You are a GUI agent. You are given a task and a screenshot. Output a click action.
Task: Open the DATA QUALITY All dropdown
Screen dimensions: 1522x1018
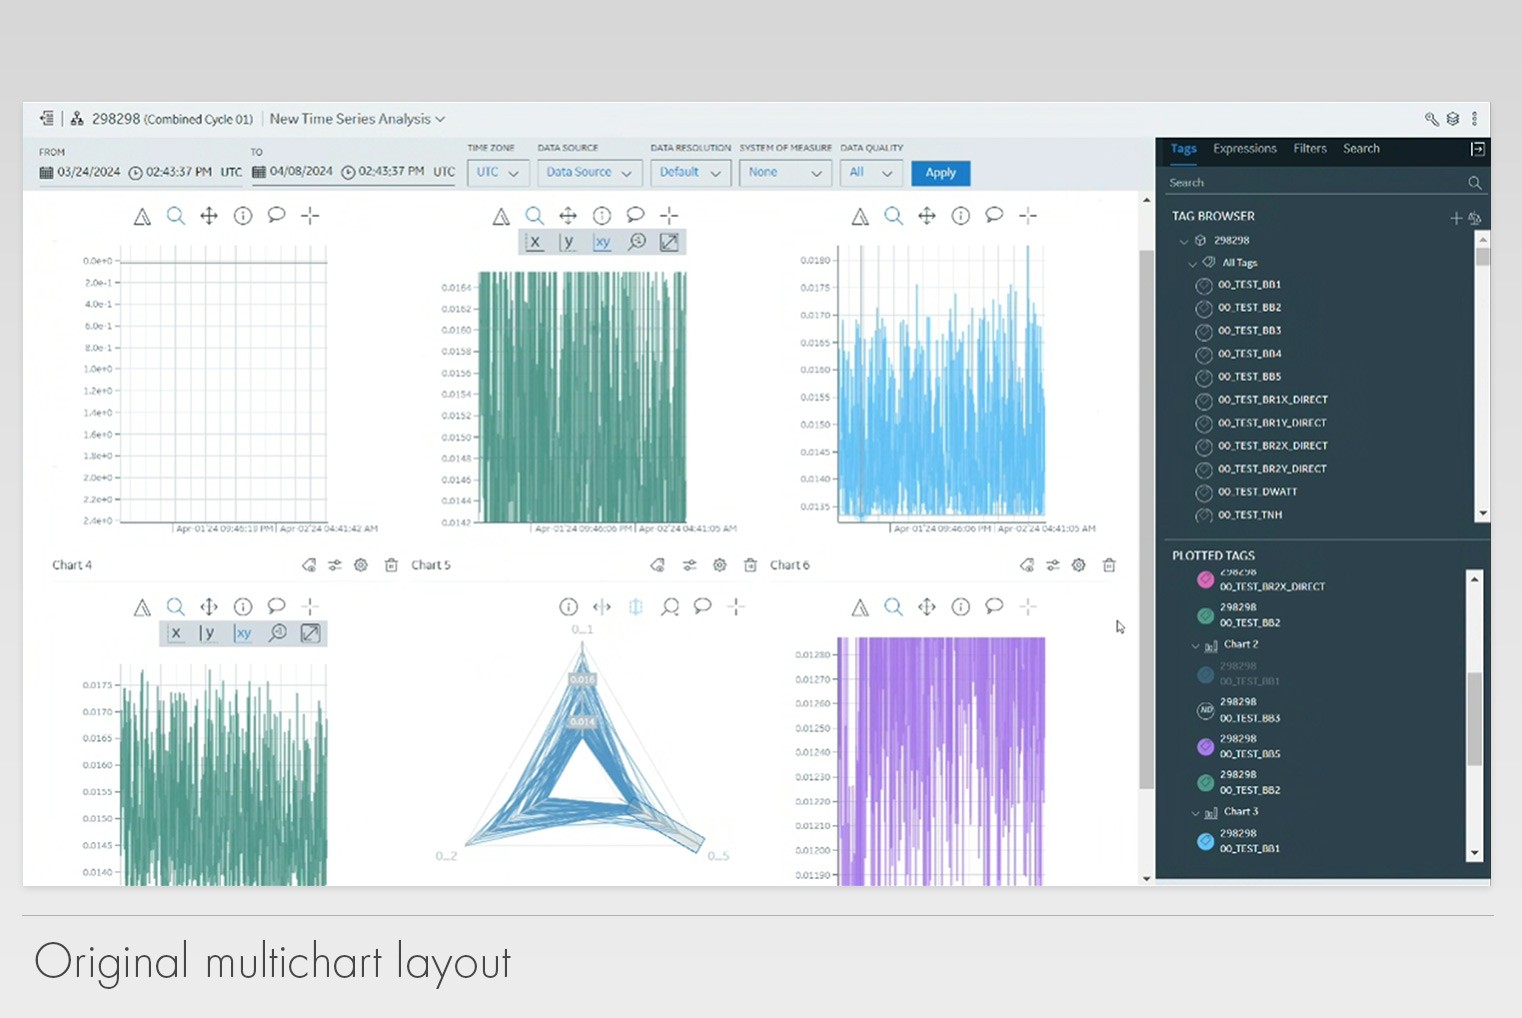click(x=871, y=173)
